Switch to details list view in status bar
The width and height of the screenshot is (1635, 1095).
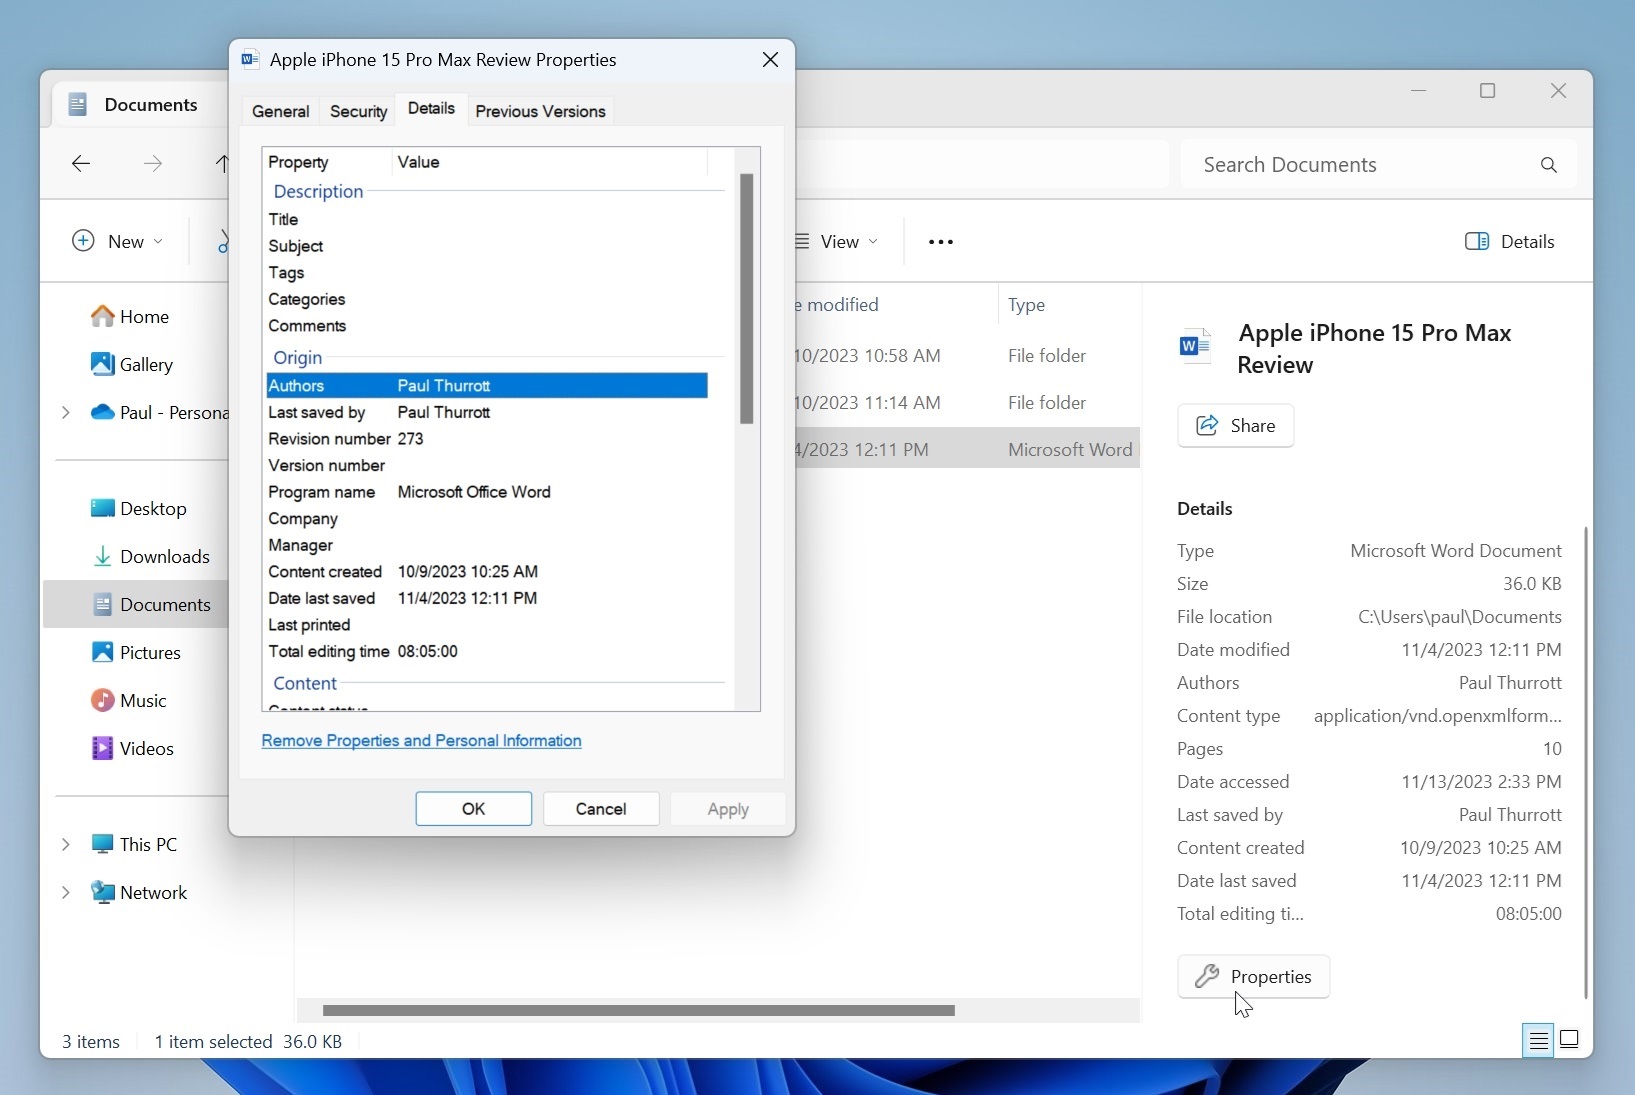[x=1537, y=1040]
